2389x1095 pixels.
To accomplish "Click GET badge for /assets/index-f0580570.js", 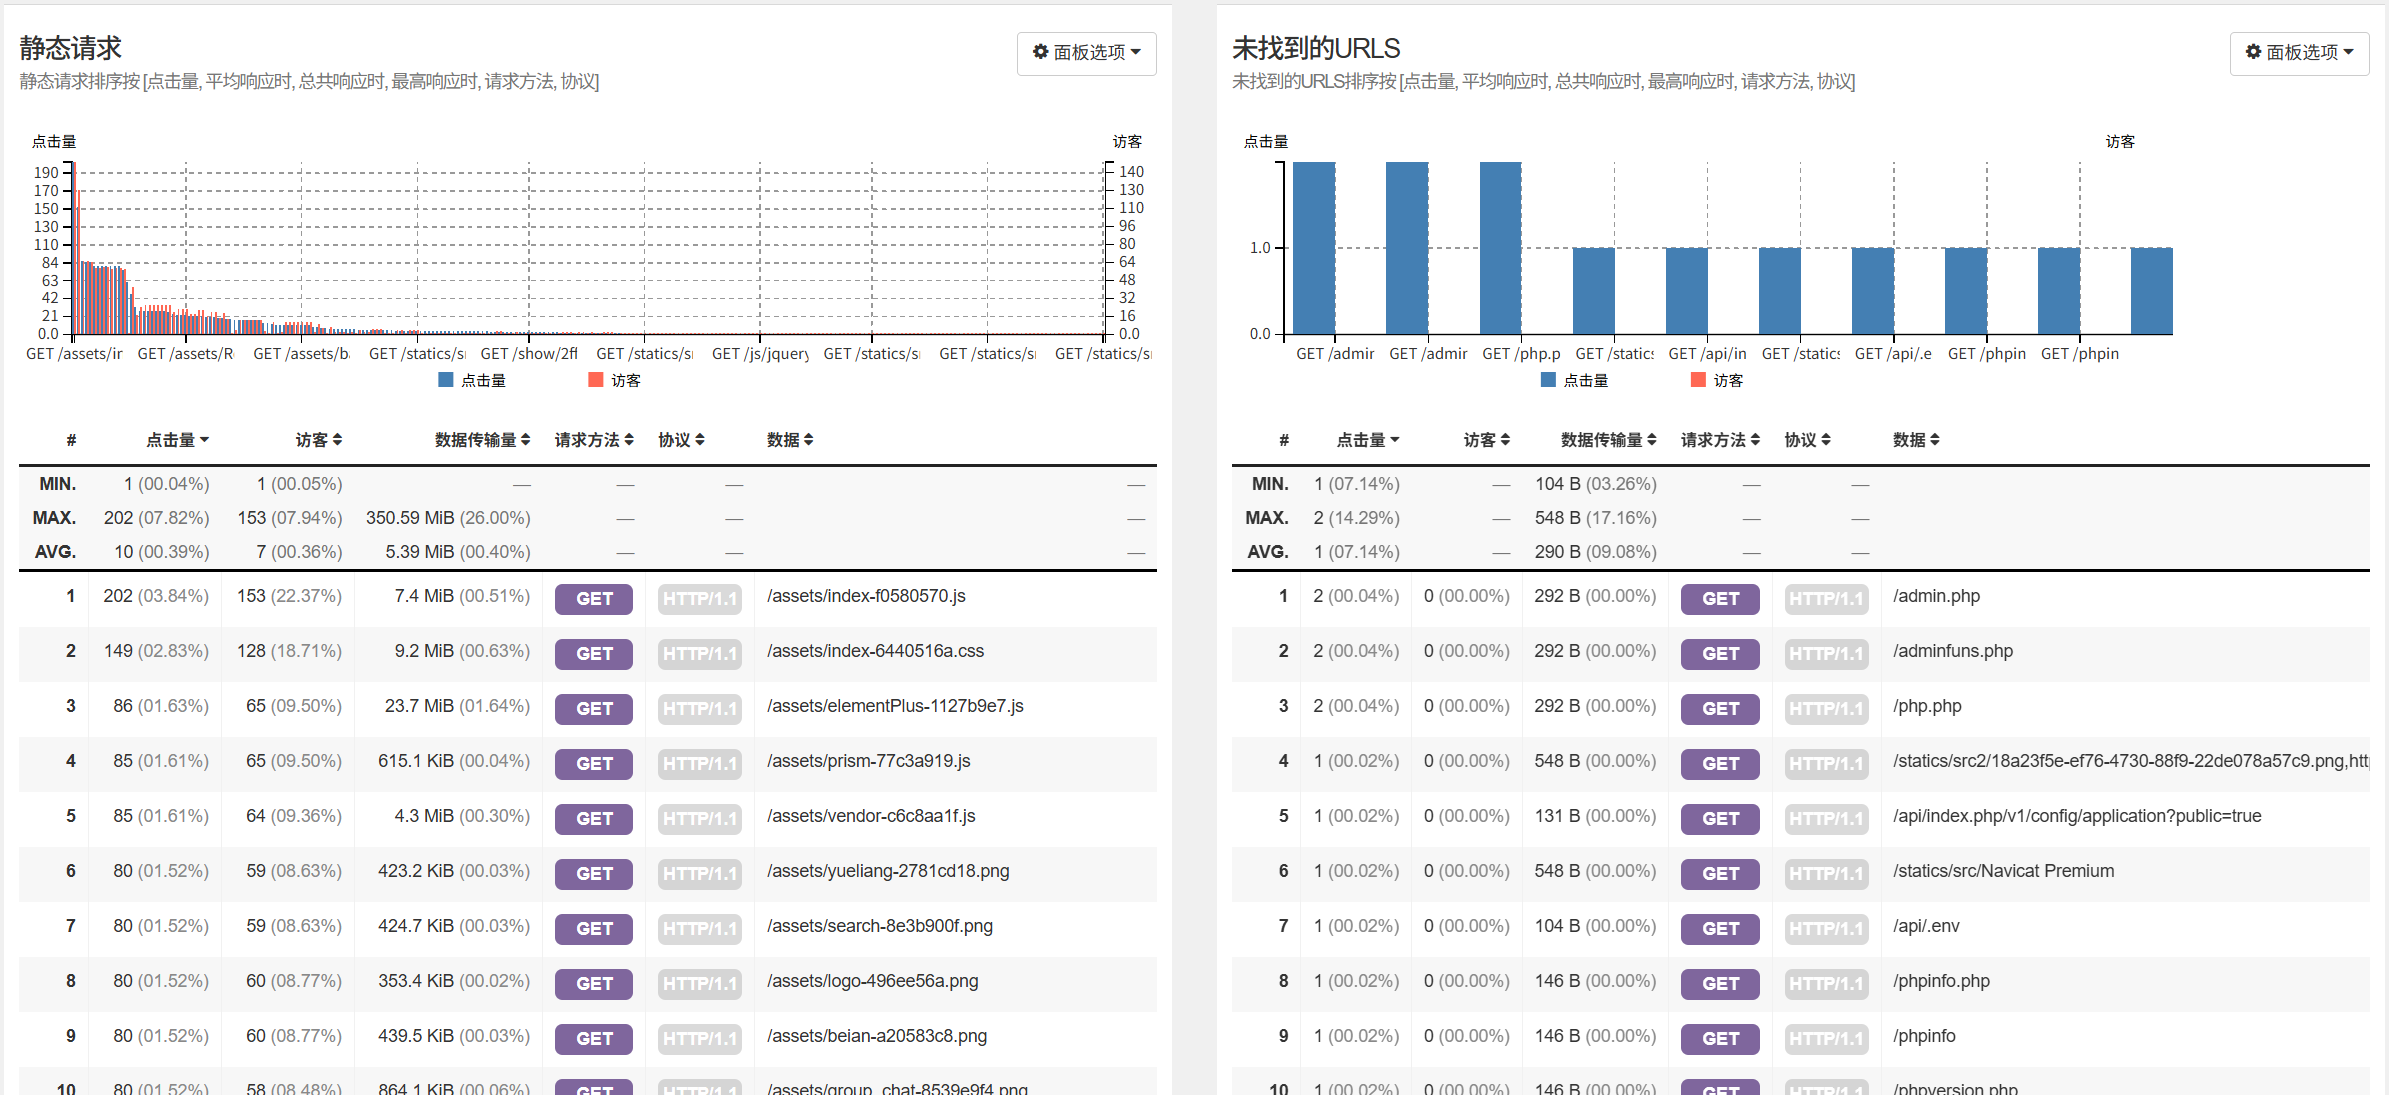I will pos(594,599).
